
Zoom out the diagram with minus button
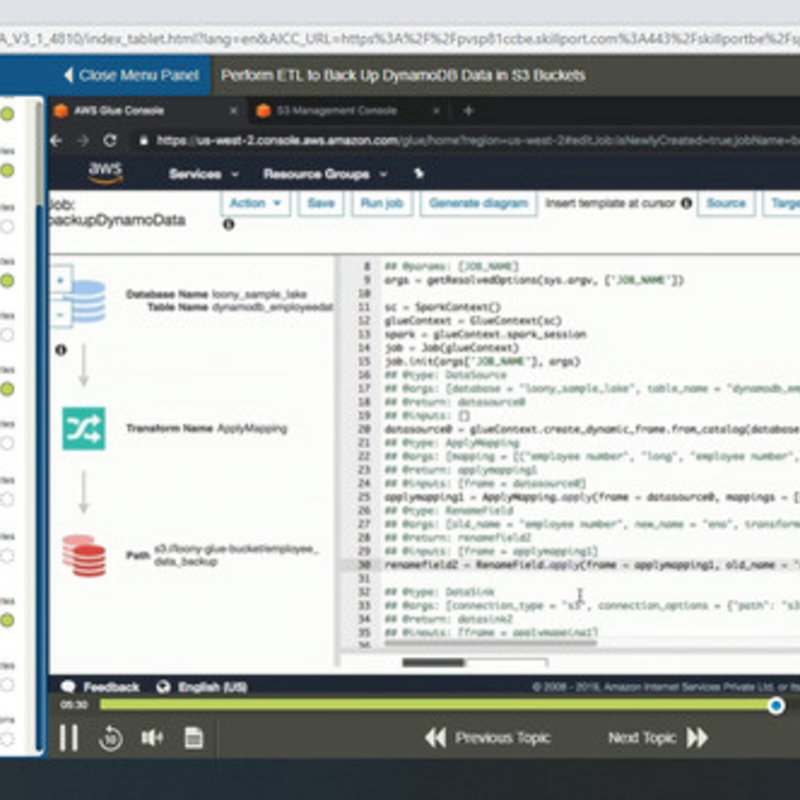tap(61, 314)
